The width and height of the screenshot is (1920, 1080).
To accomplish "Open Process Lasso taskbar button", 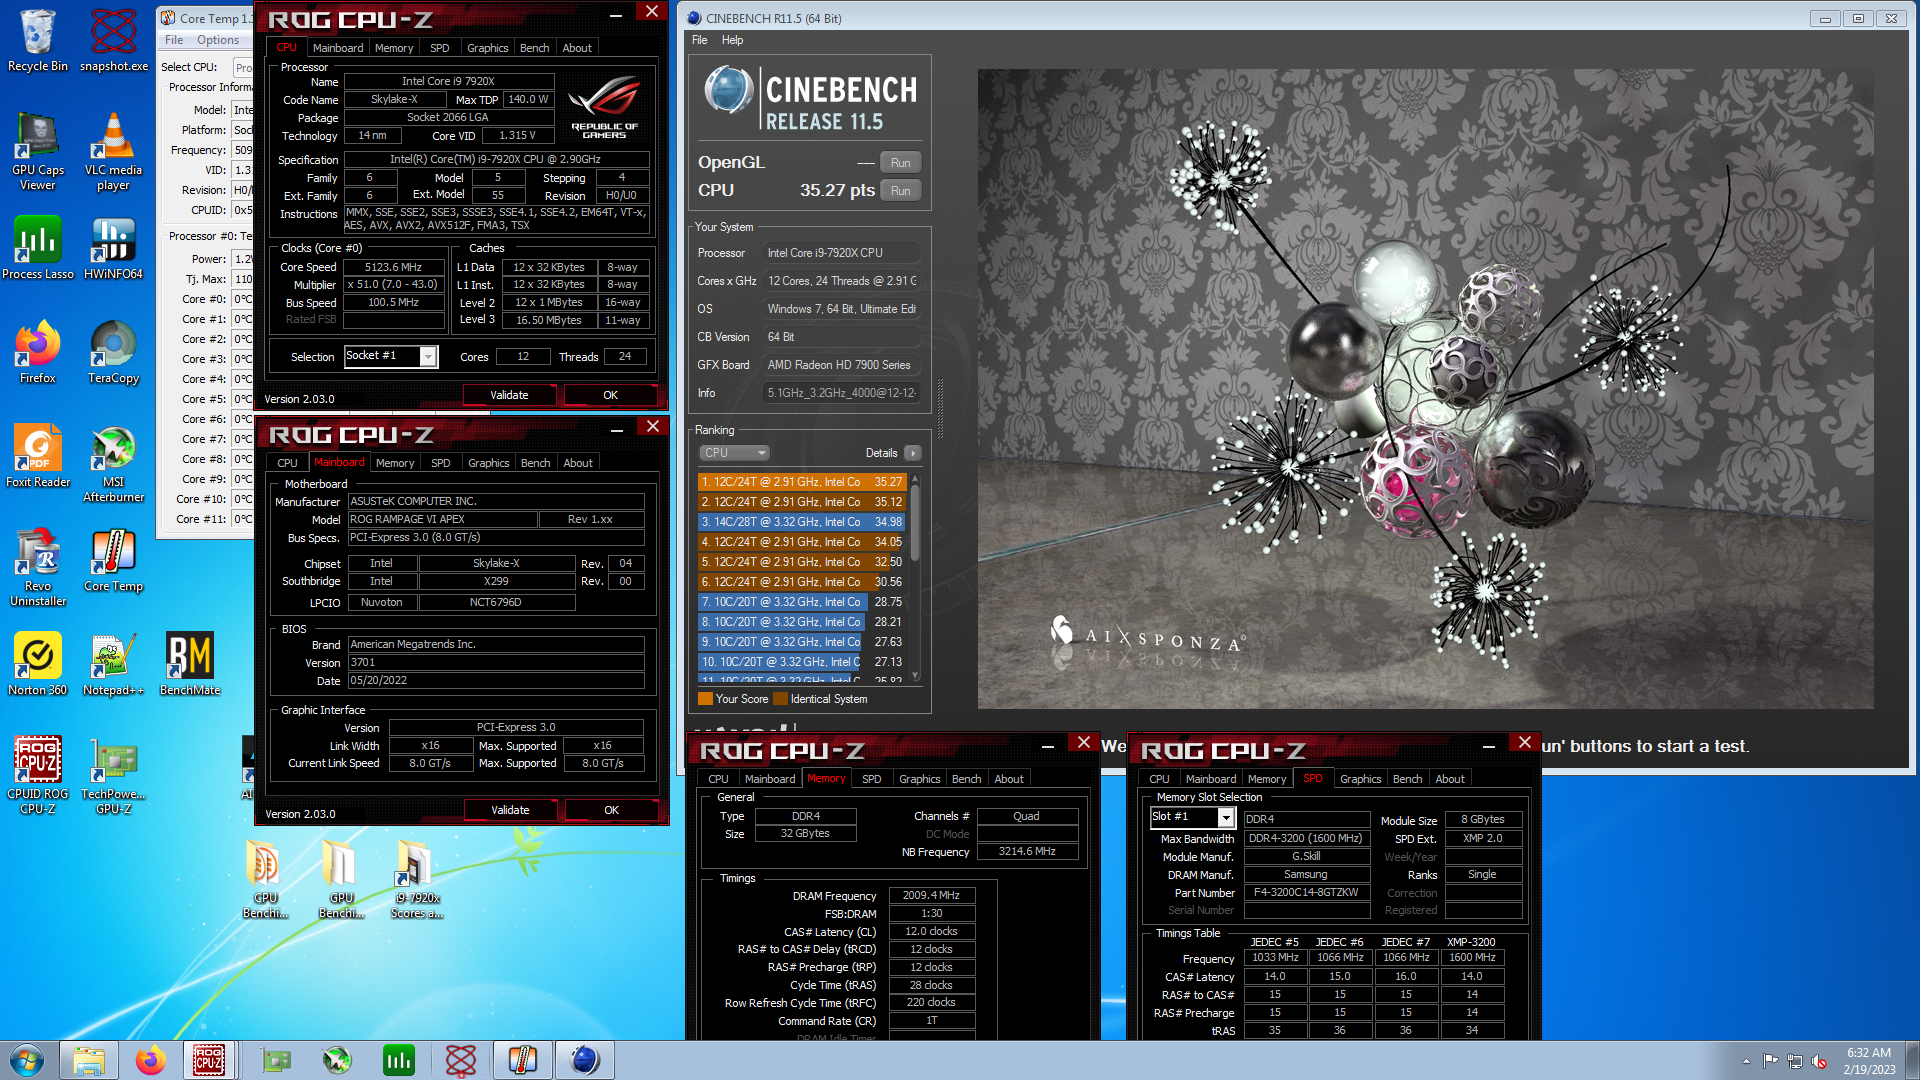I will tap(398, 1060).
